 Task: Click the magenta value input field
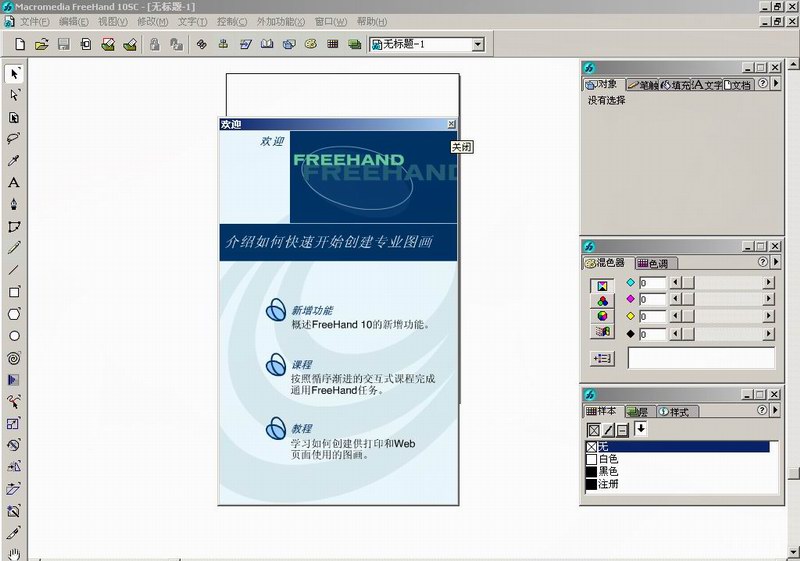pos(653,299)
